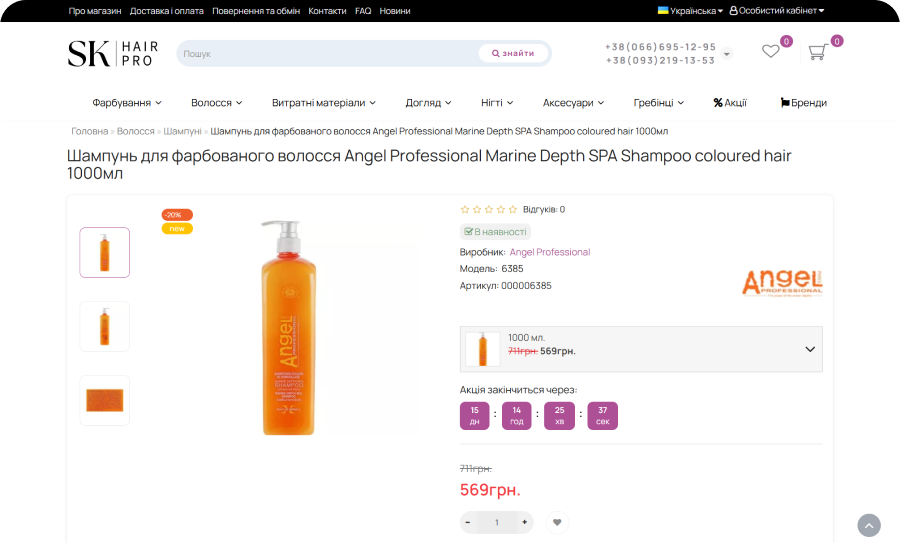Expand the Аксесуари menu

coord(573,103)
